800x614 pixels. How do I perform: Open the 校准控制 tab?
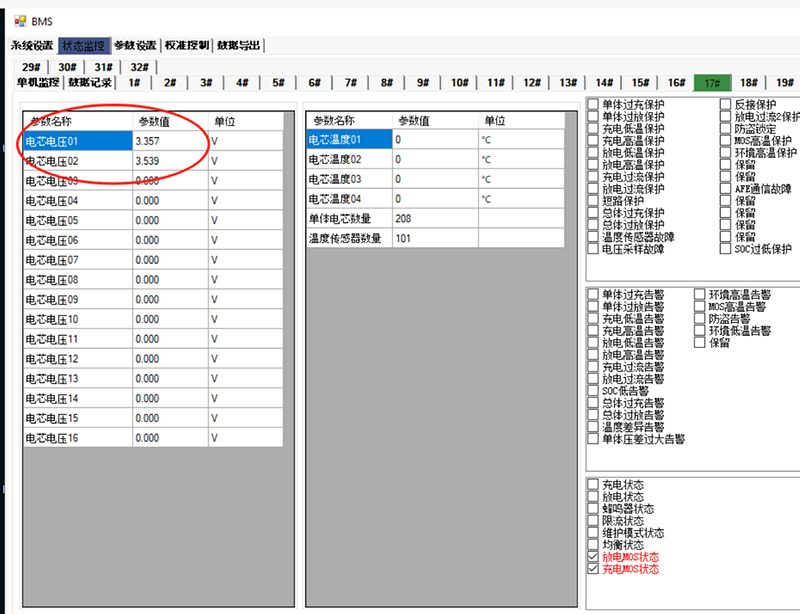(x=187, y=45)
